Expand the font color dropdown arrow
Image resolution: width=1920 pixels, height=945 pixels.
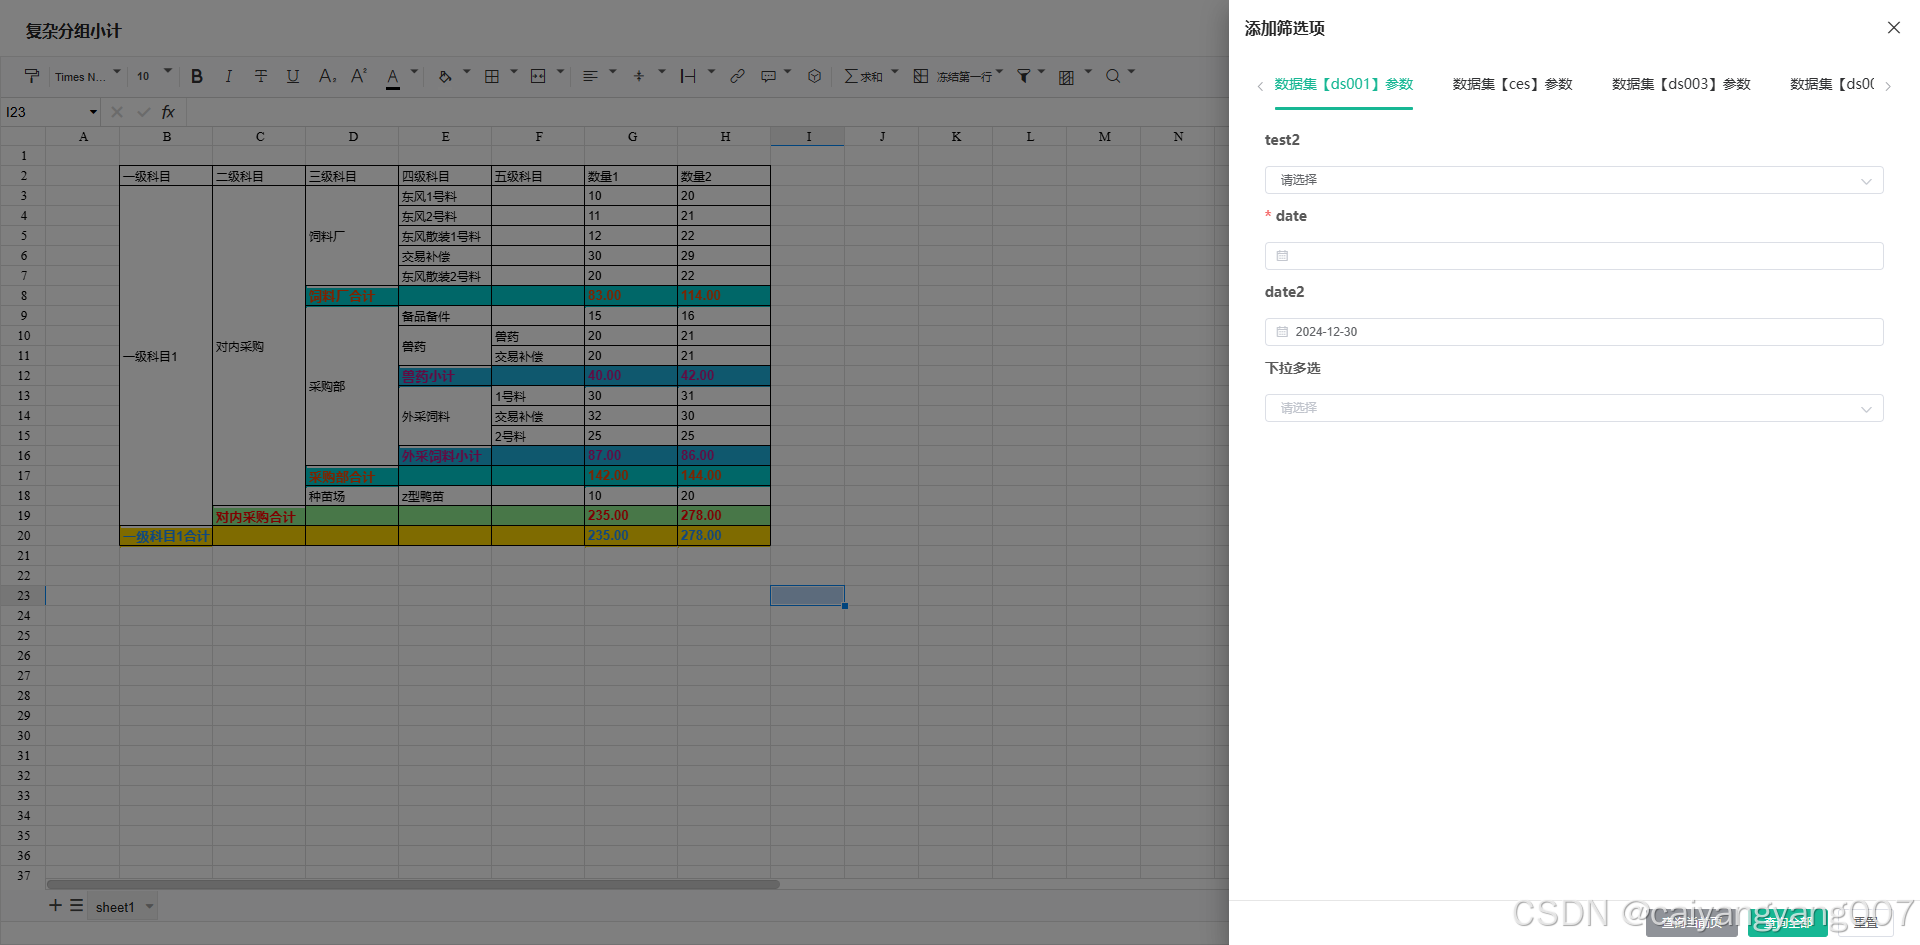[414, 72]
